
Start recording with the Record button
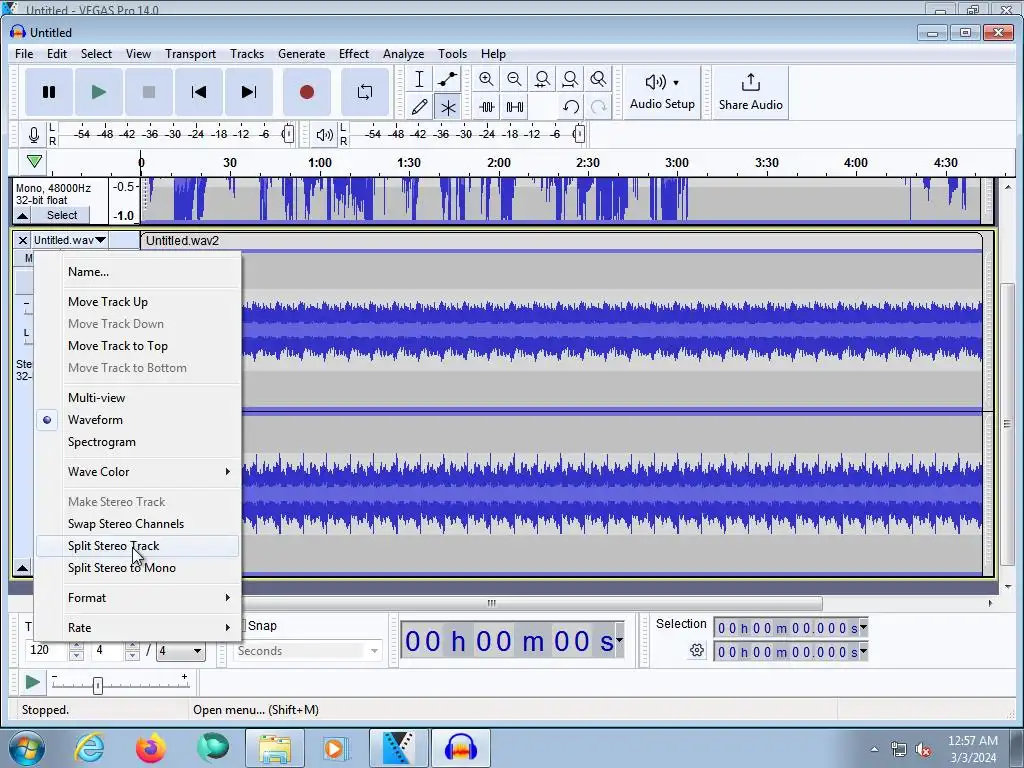tap(307, 92)
